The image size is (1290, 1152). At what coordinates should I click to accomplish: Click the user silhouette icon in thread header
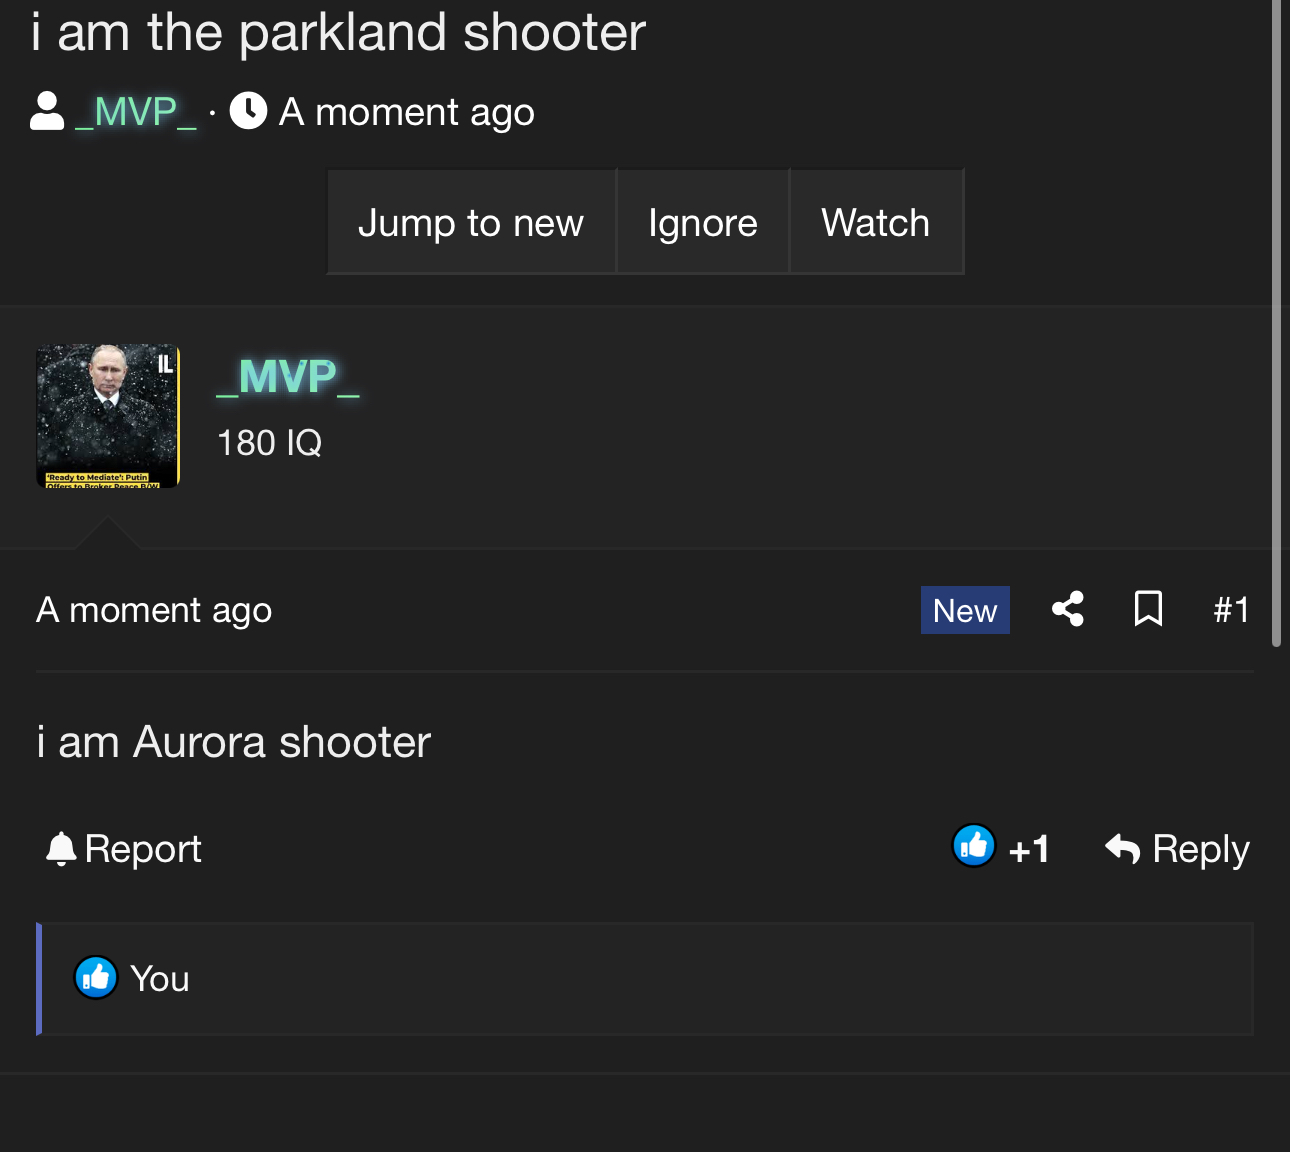tap(47, 112)
